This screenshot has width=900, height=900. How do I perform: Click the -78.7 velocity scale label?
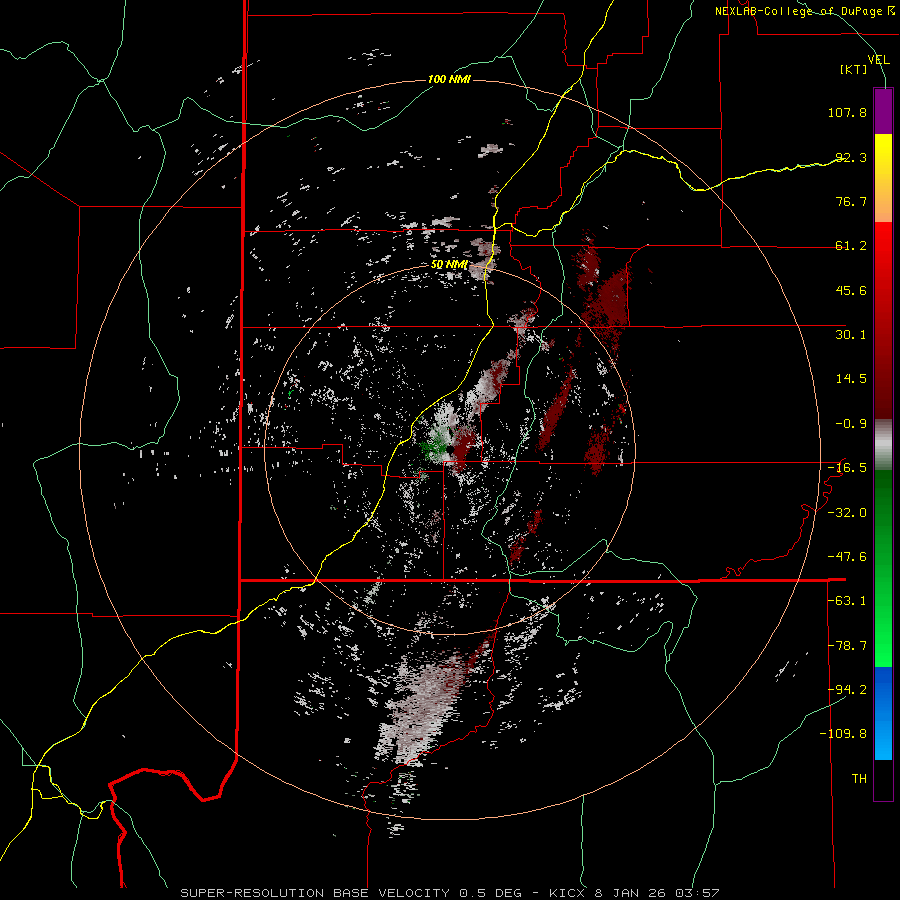(847, 646)
